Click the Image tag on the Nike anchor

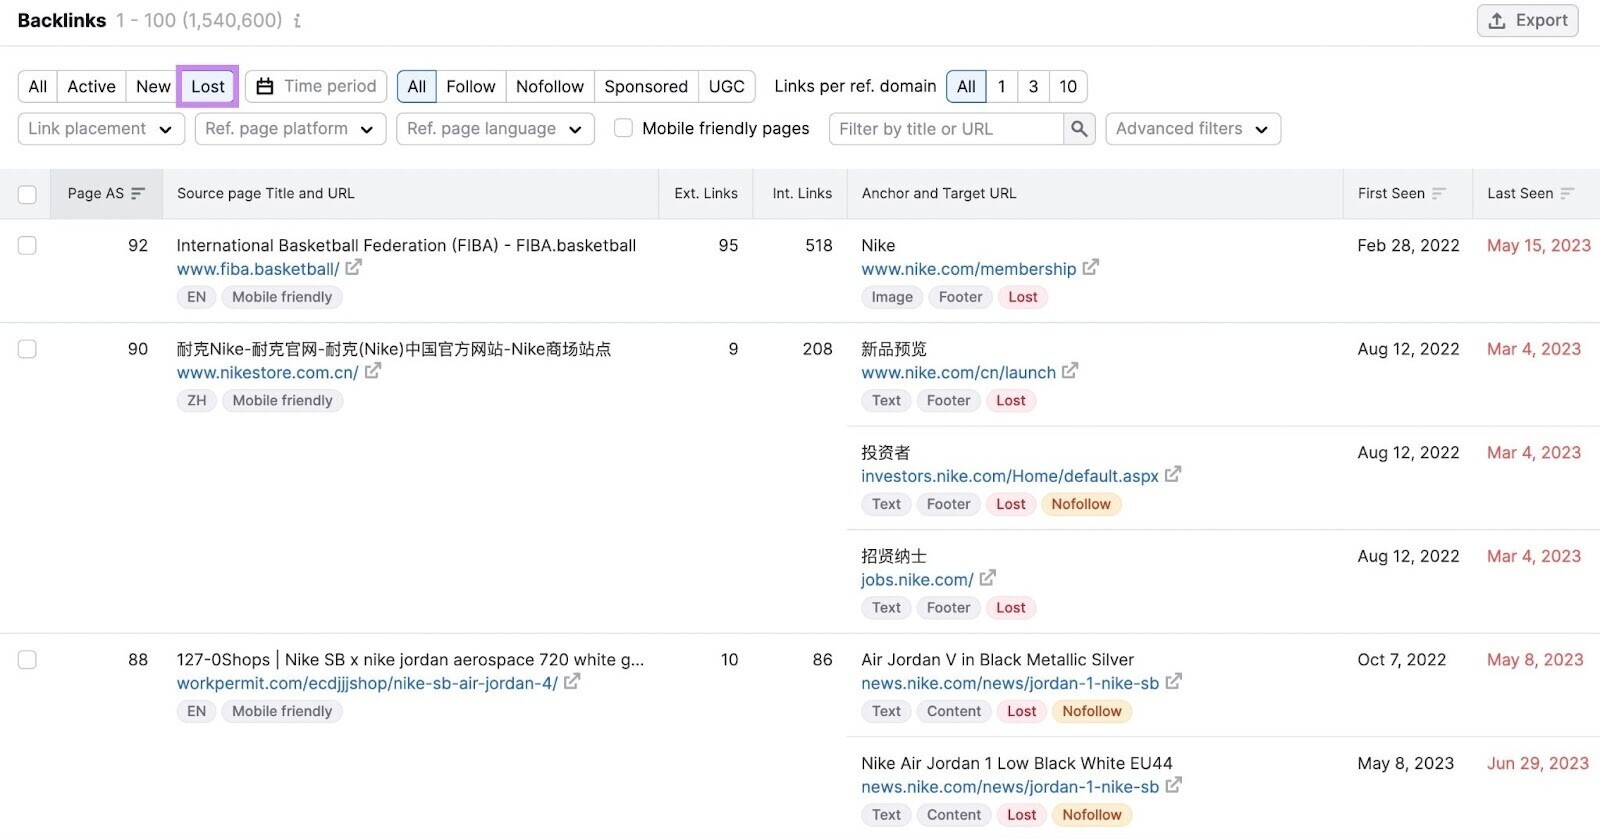[892, 297]
